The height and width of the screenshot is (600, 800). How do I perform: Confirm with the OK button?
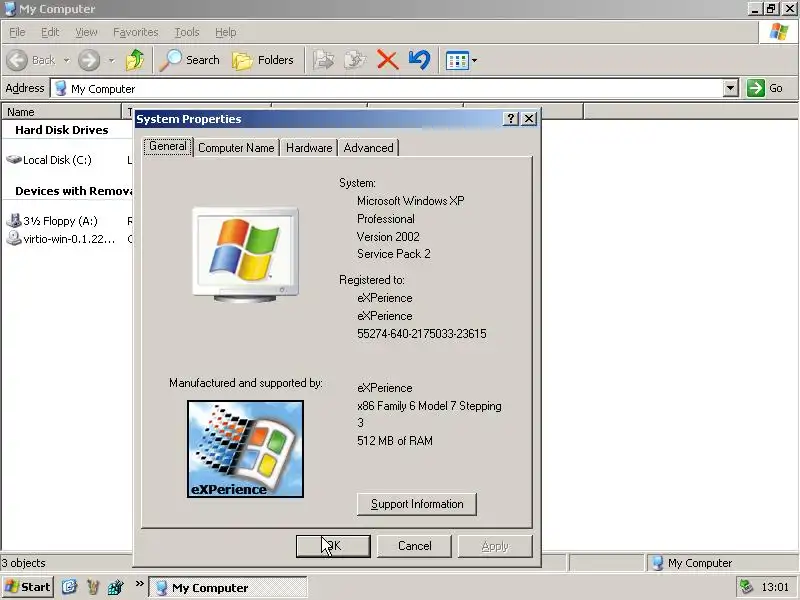[333, 546]
